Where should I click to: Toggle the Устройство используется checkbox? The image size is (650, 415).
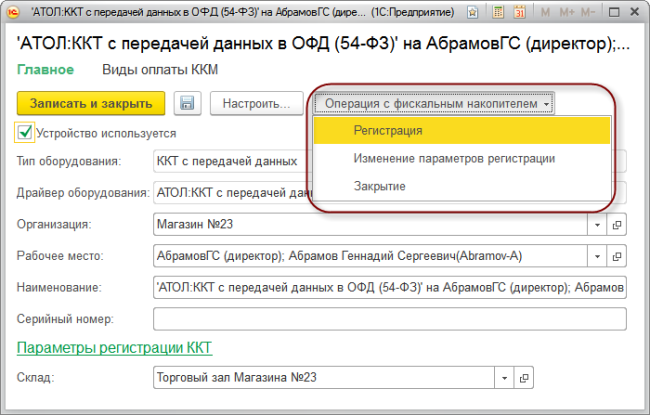(x=25, y=133)
